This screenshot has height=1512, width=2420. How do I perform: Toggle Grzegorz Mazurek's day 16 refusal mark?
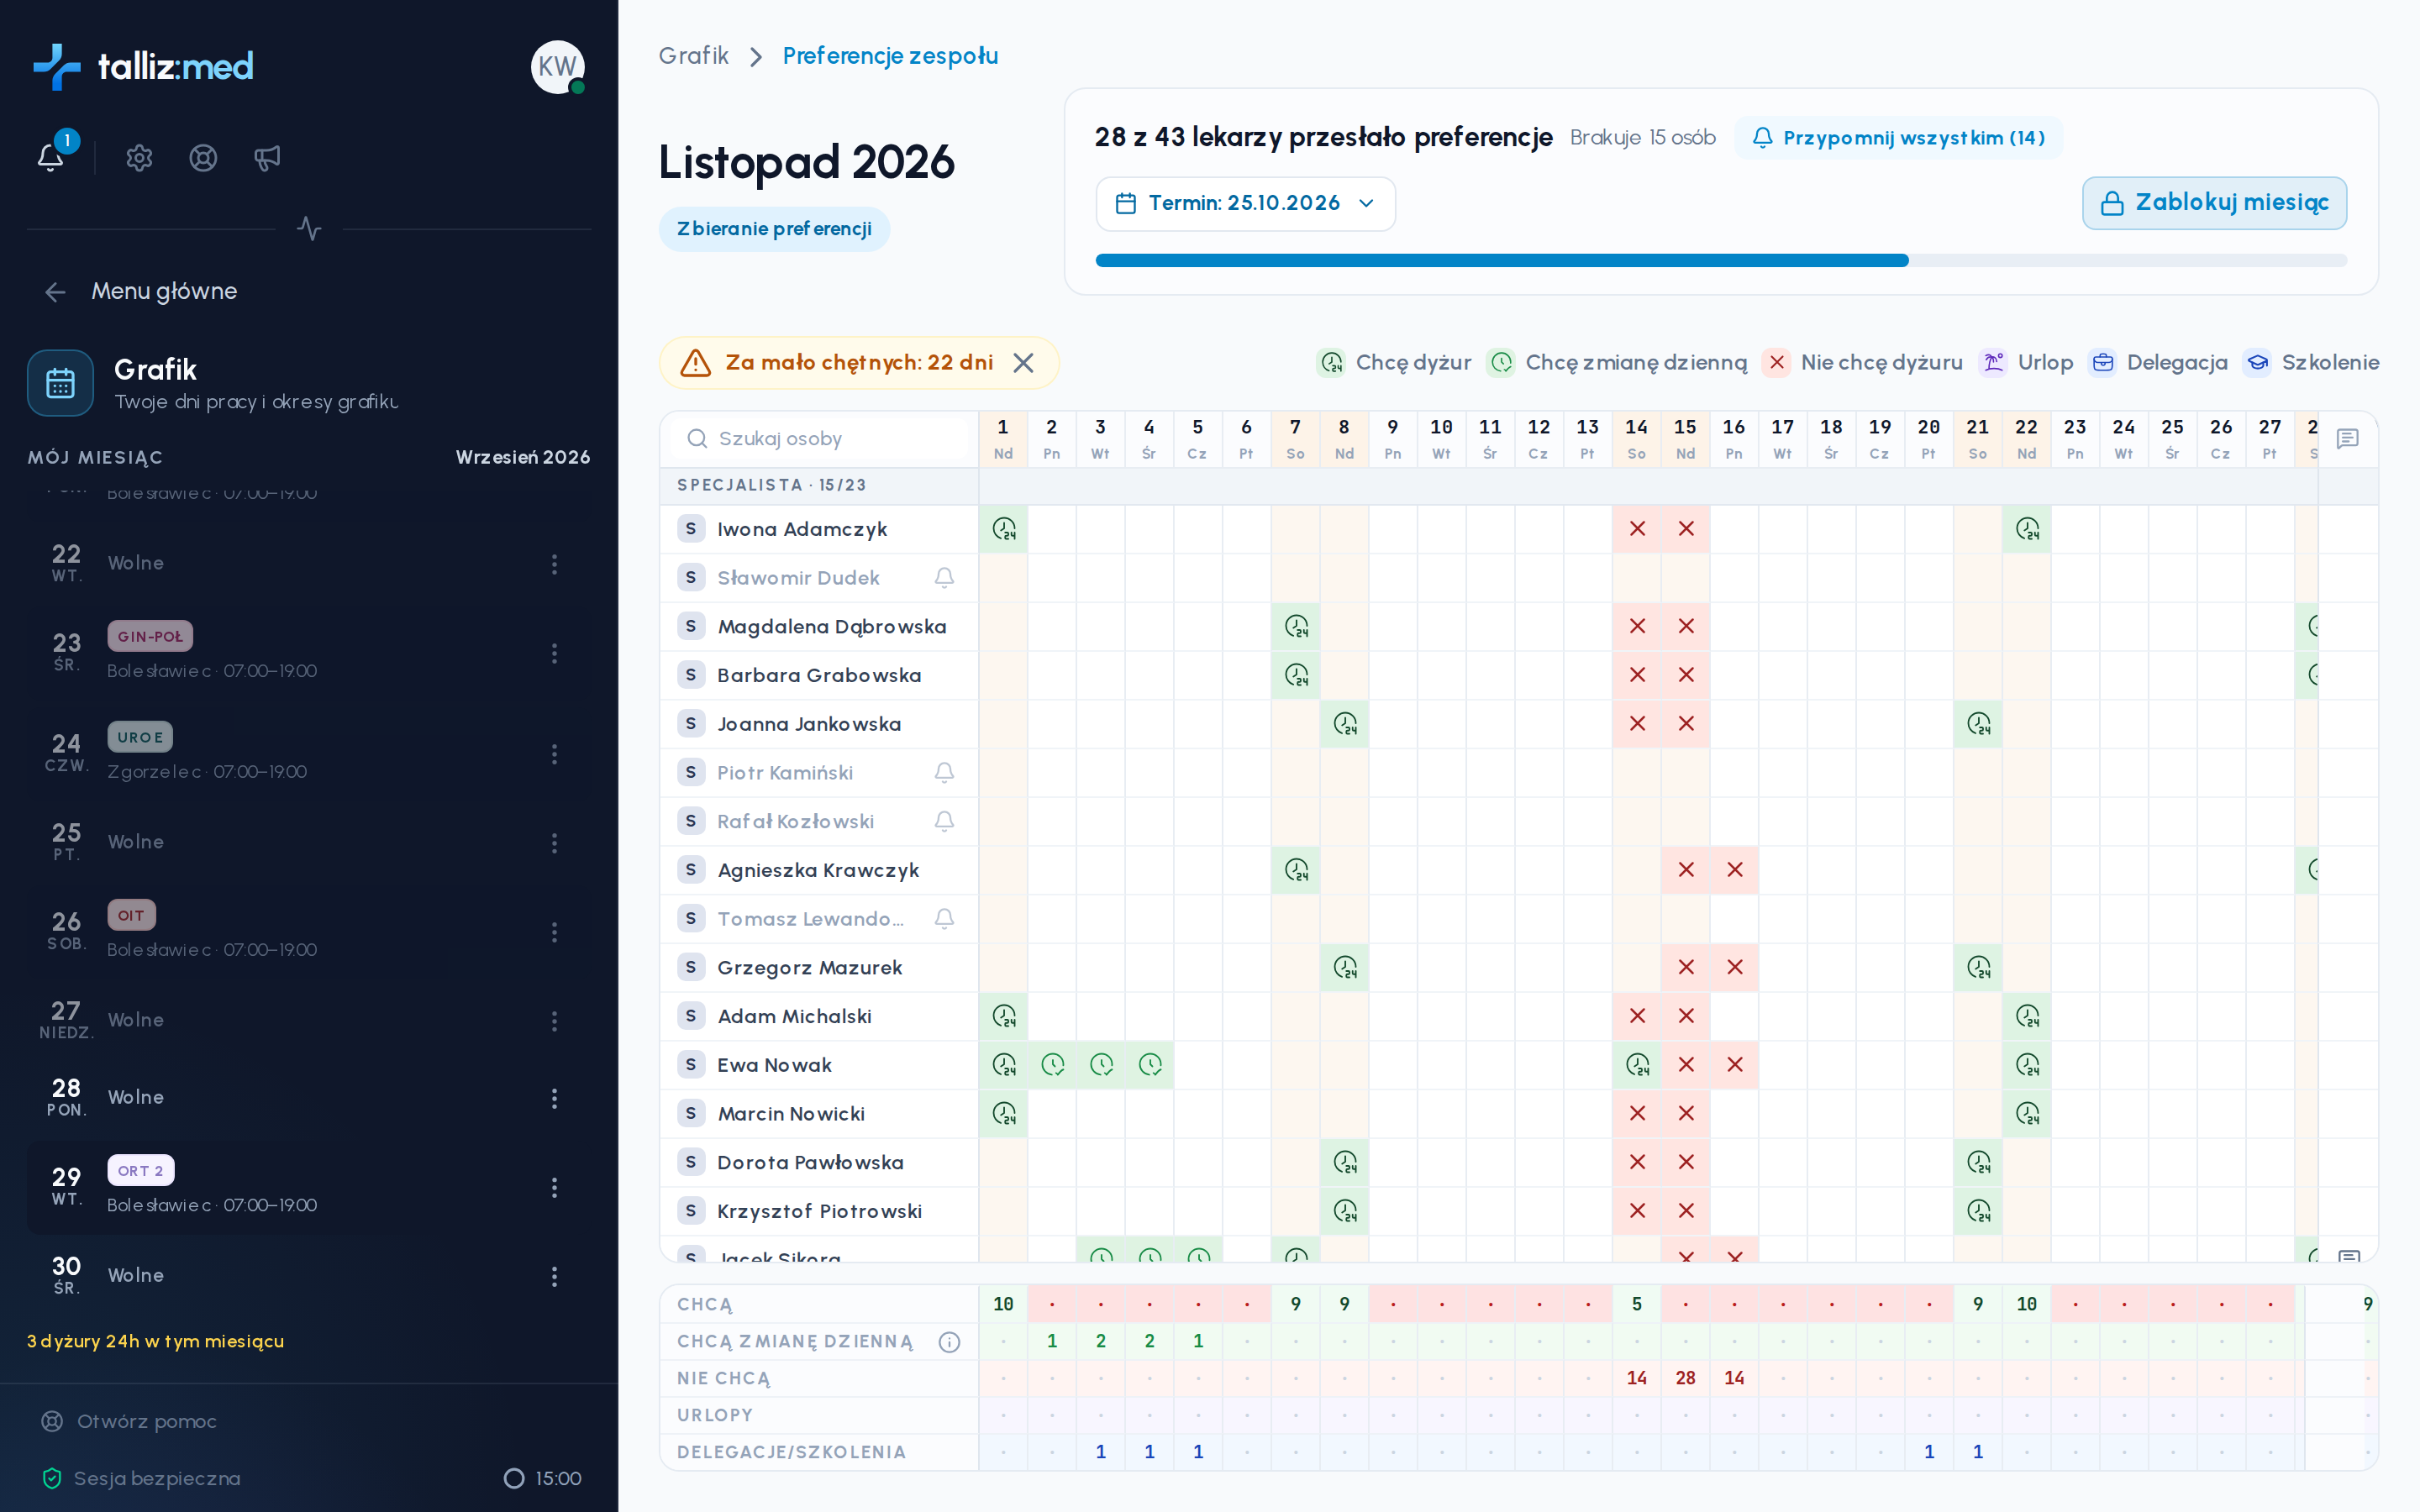(x=1734, y=967)
